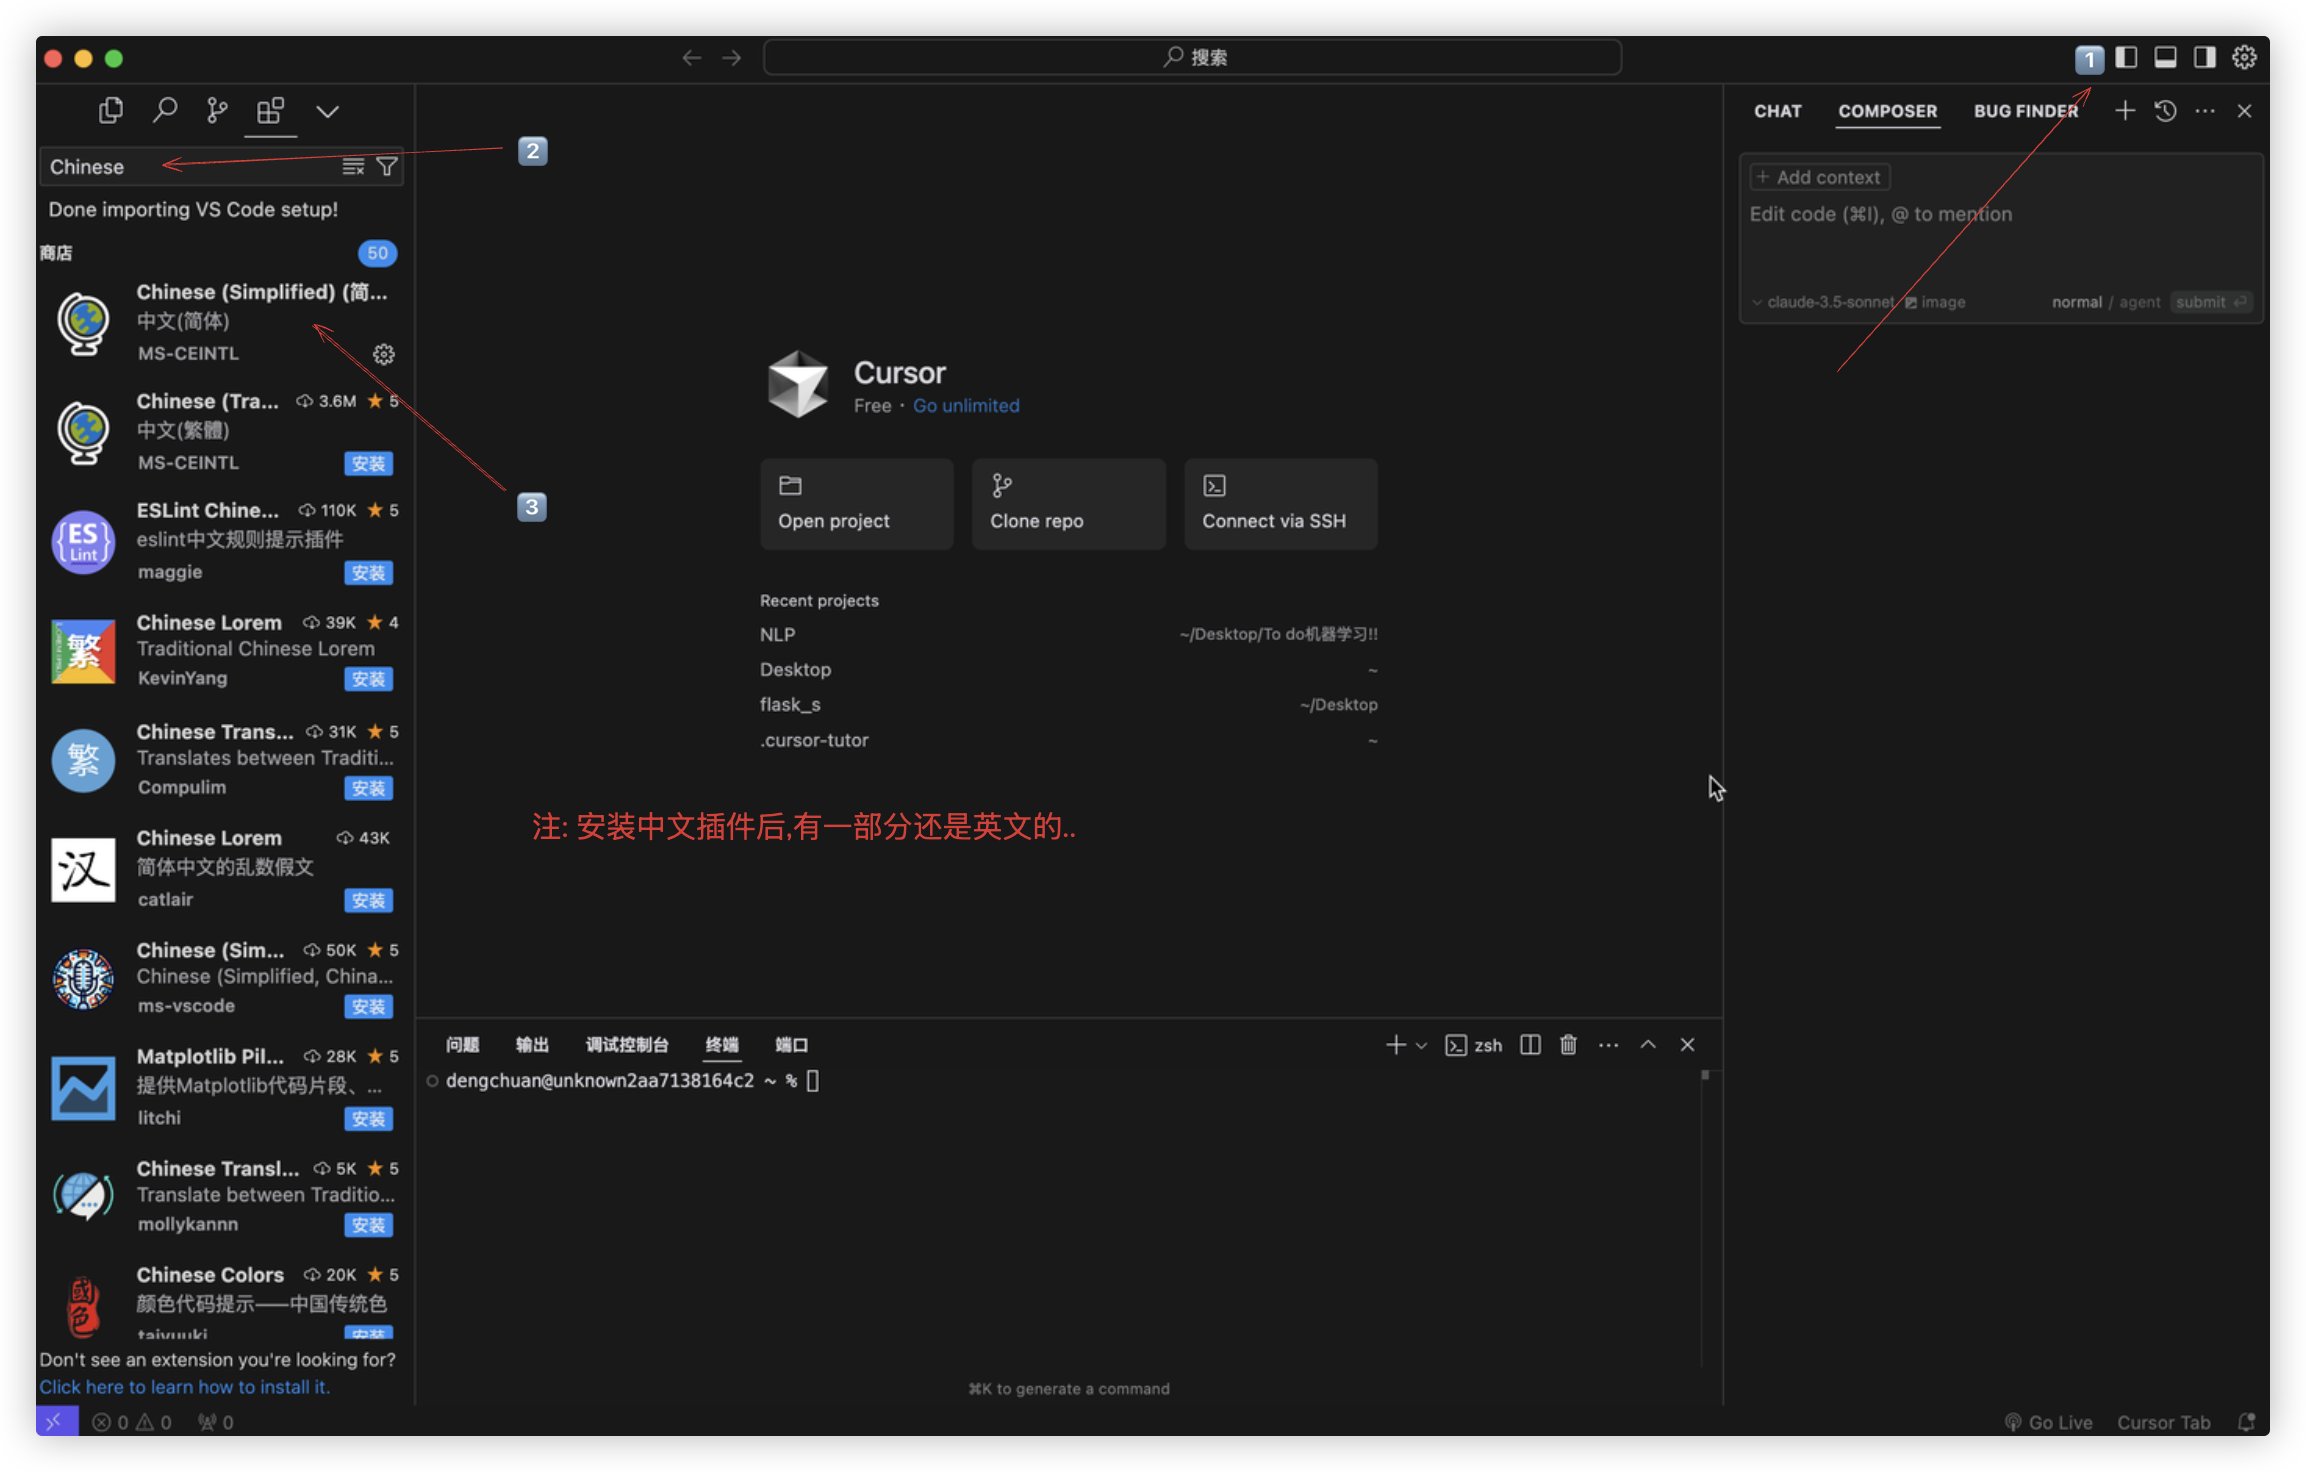The image size is (2306, 1472).
Task: Switch to the 输出 panel tab
Action: click(532, 1045)
